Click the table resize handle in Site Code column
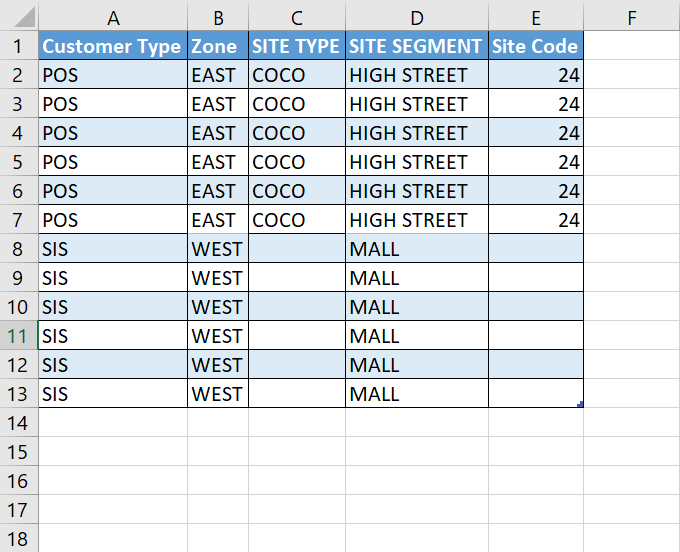 [x=580, y=405]
